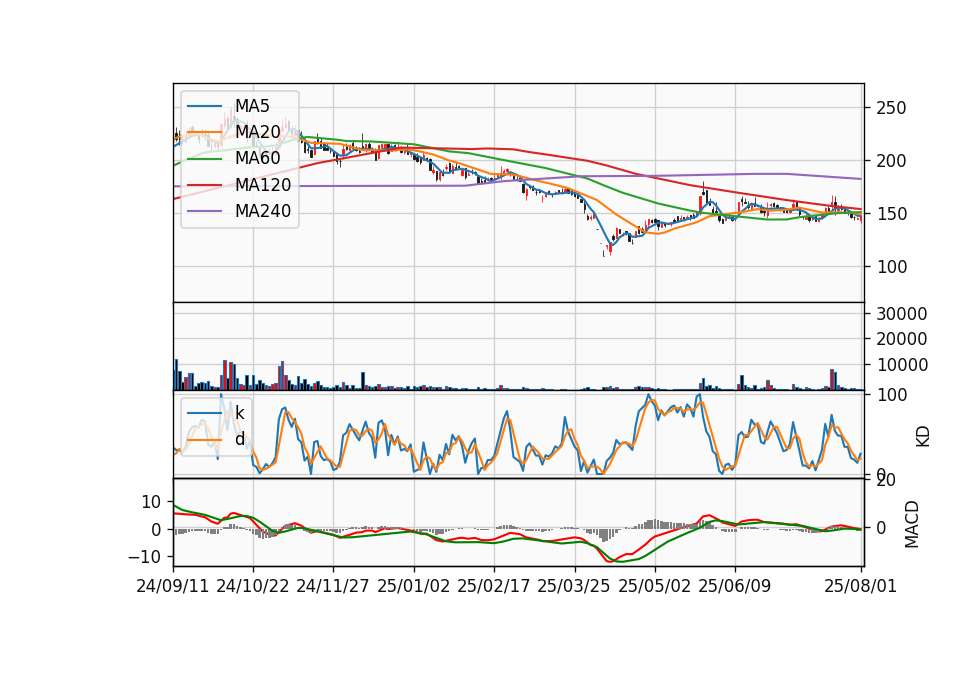Click the d label in the KD legend
960x690 pixels.
240,439
